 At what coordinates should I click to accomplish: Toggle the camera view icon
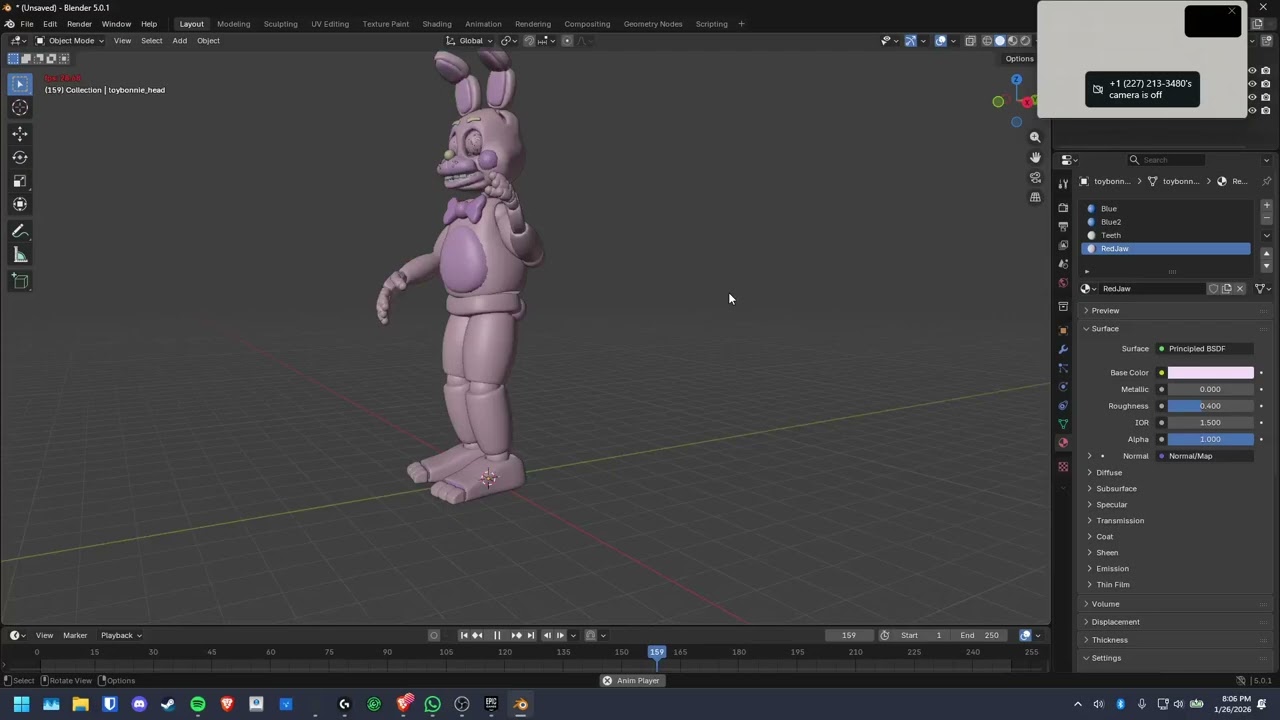click(1035, 177)
